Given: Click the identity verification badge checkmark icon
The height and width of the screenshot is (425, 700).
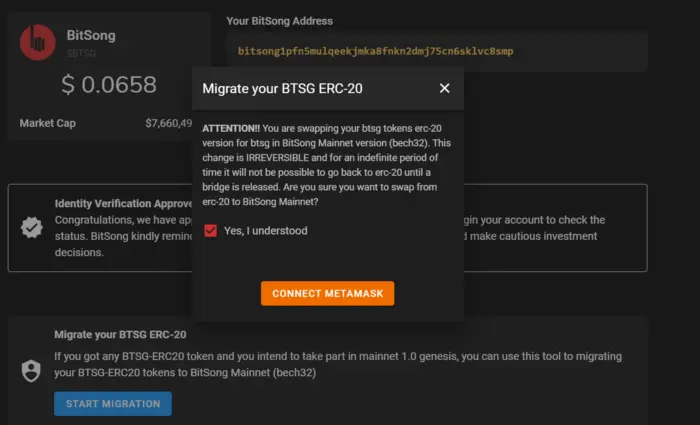Looking at the screenshot, I should [32, 228].
